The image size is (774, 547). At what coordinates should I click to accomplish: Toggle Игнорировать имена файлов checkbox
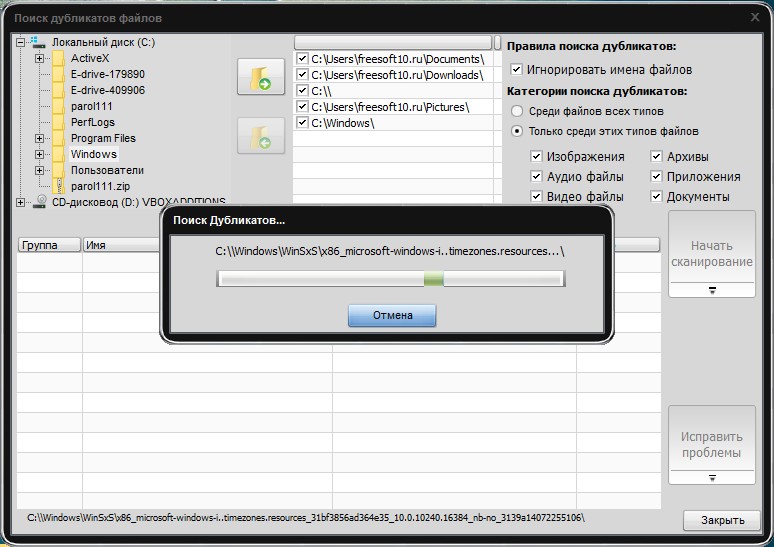[516, 69]
